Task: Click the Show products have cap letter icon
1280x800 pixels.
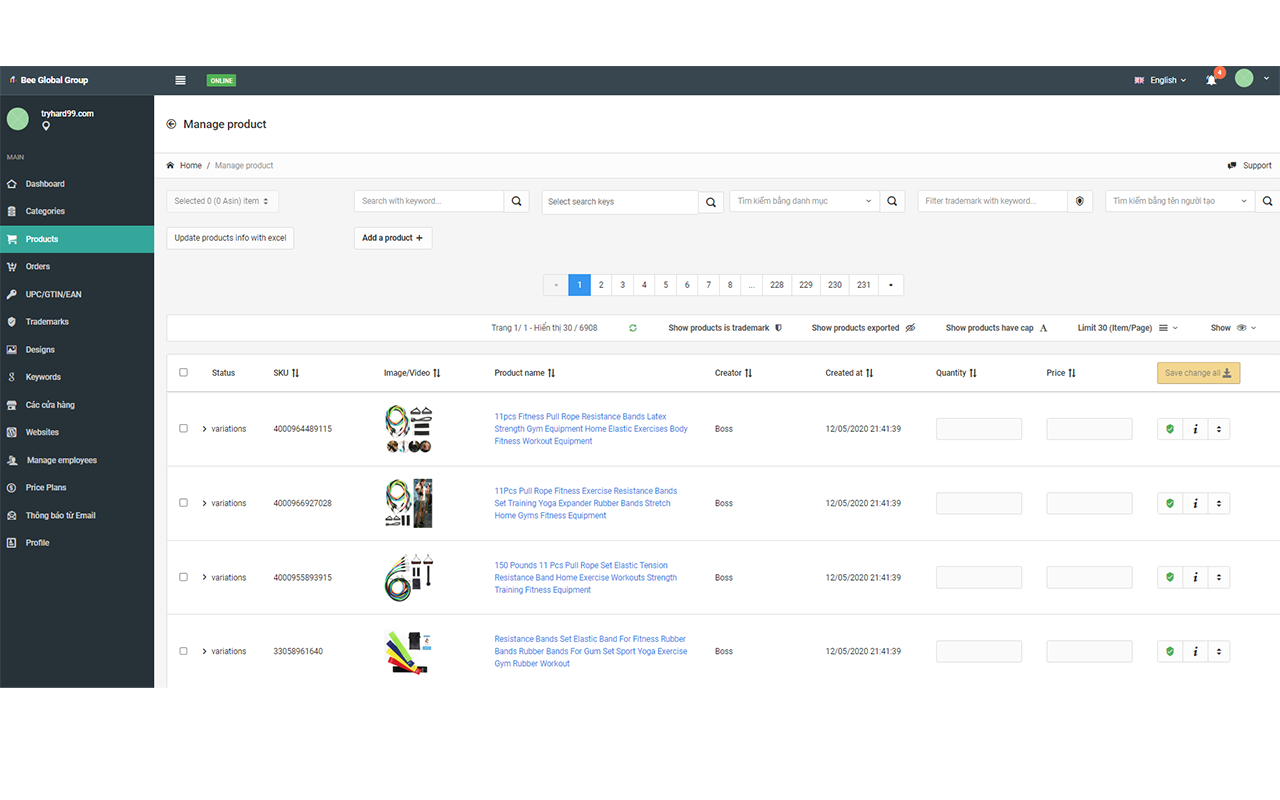Action: (x=1042, y=327)
